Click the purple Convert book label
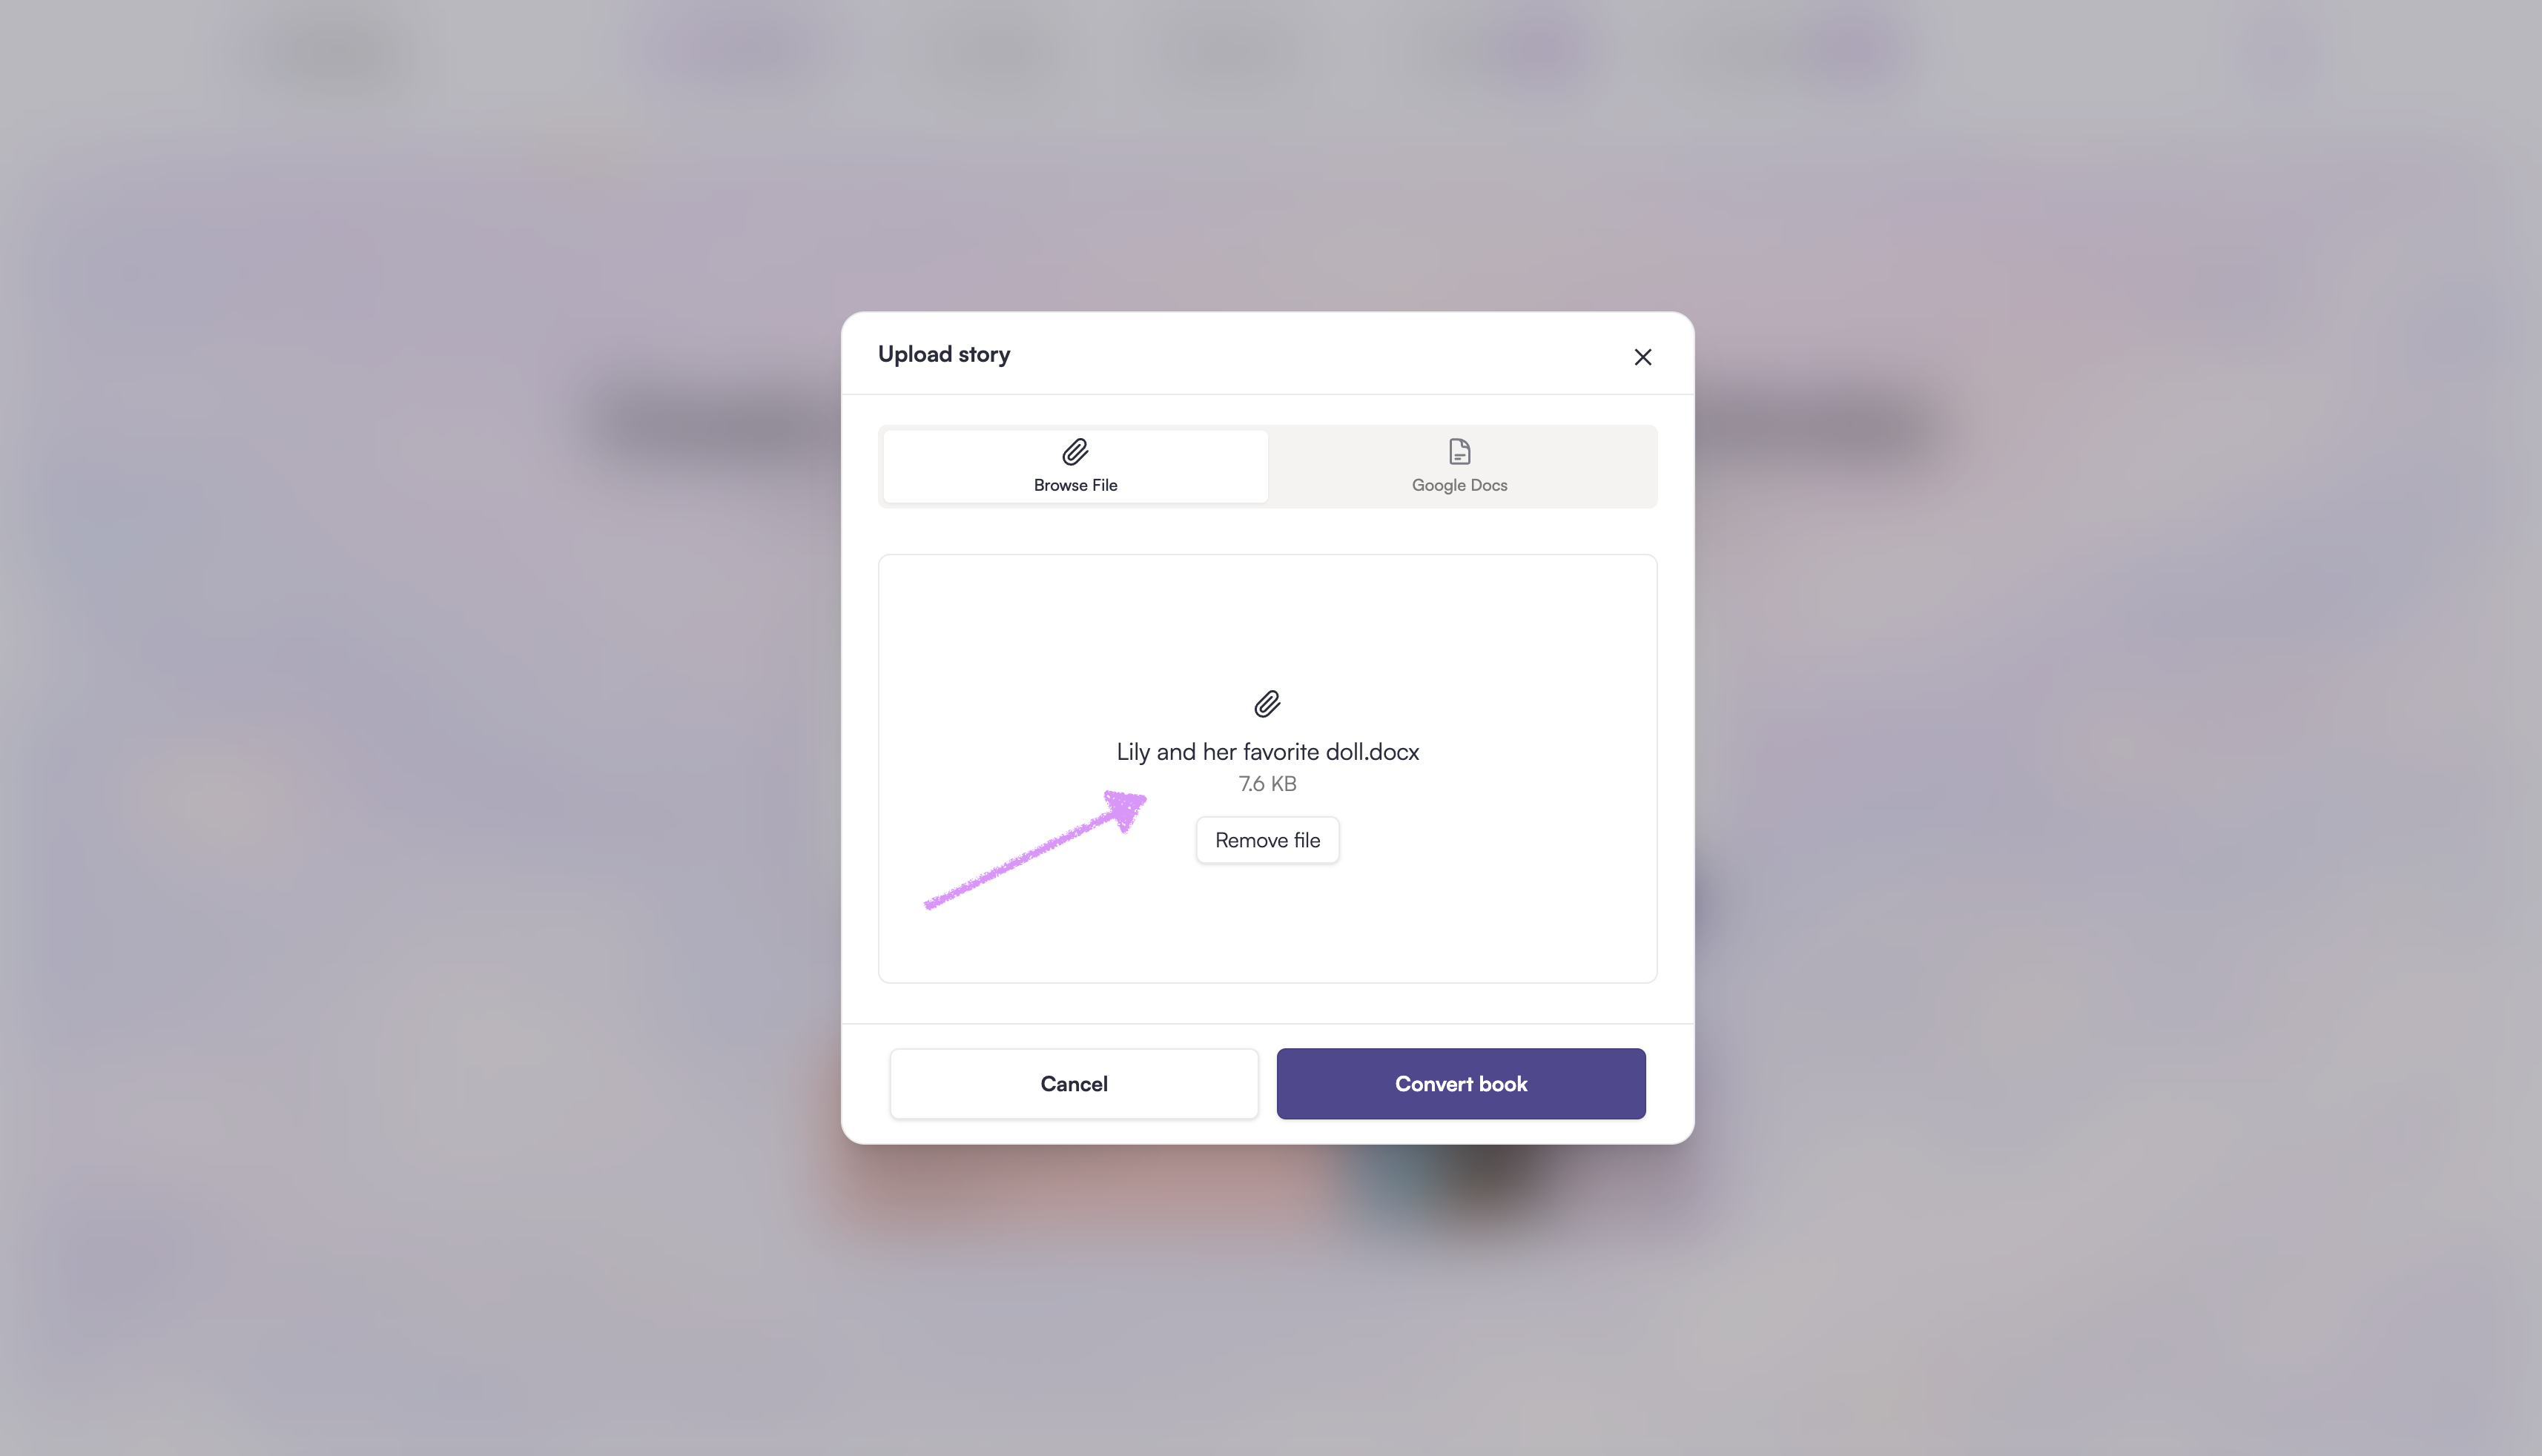2542x1456 pixels. pyautogui.click(x=1460, y=1084)
